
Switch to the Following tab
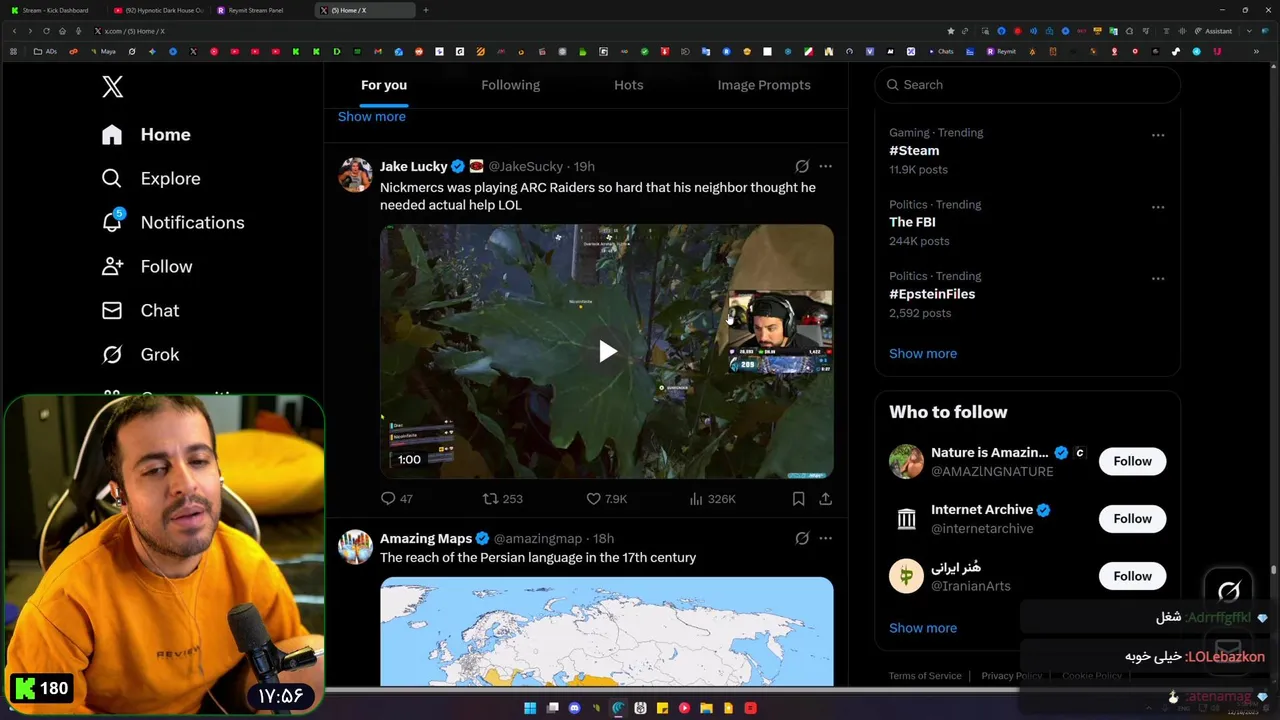[x=510, y=85]
